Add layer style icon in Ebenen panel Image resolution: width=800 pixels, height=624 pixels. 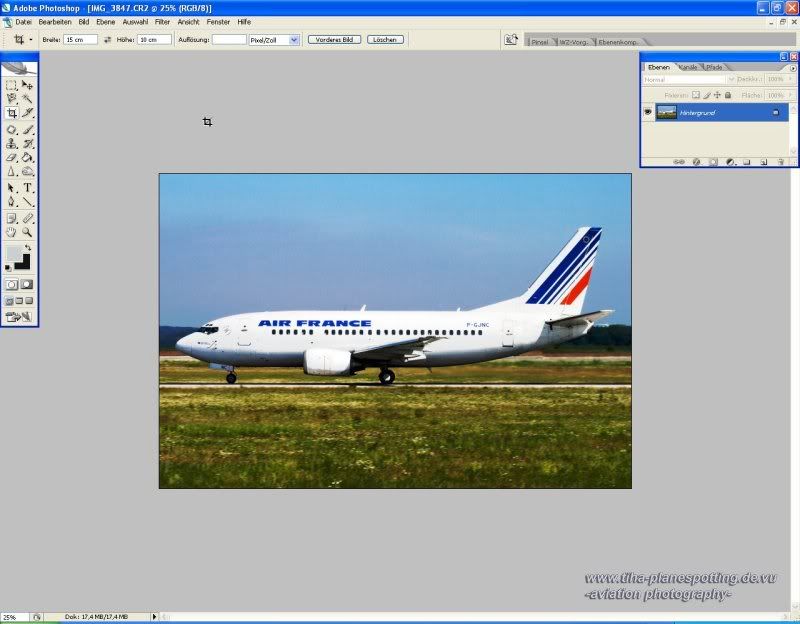[696, 162]
